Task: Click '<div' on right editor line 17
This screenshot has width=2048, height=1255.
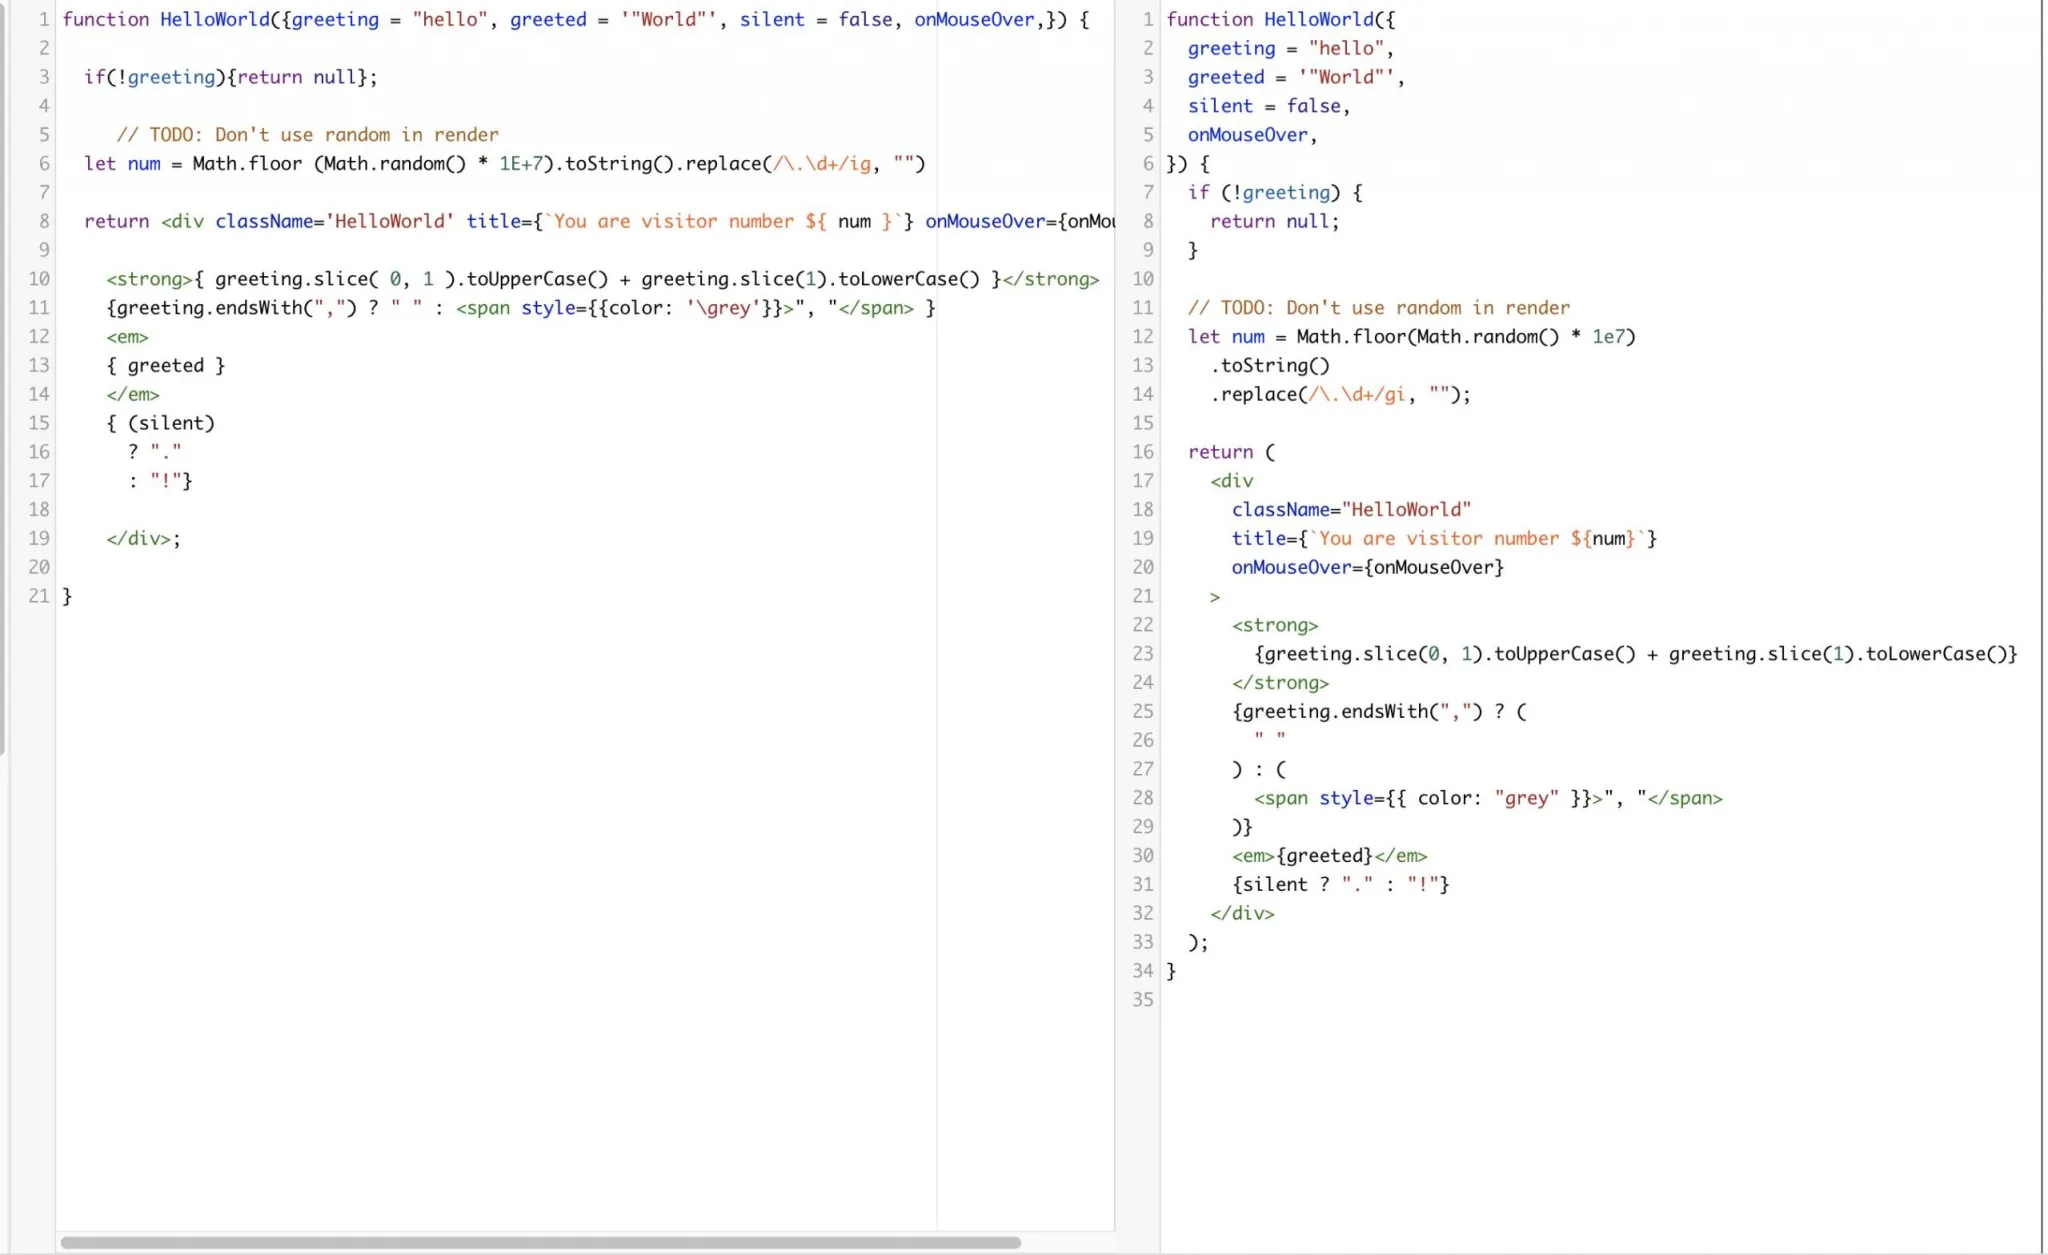Action: (1232, 481)
